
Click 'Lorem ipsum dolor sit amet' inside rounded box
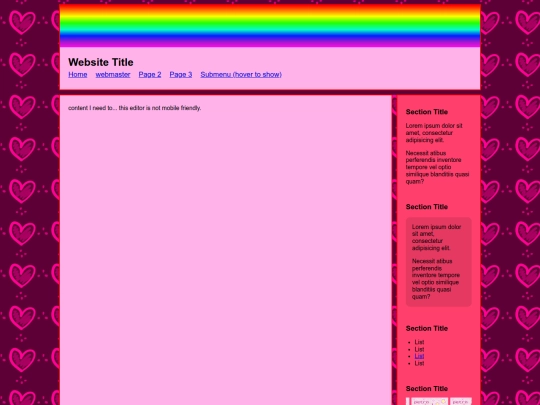tap(436, 237)
